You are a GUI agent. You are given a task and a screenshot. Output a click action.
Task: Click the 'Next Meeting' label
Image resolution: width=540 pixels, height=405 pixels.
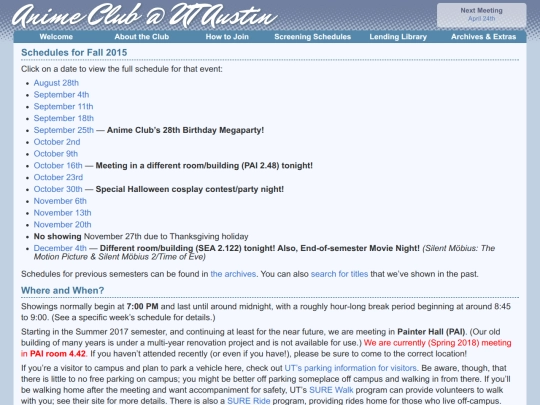click(x=481, y=11)
